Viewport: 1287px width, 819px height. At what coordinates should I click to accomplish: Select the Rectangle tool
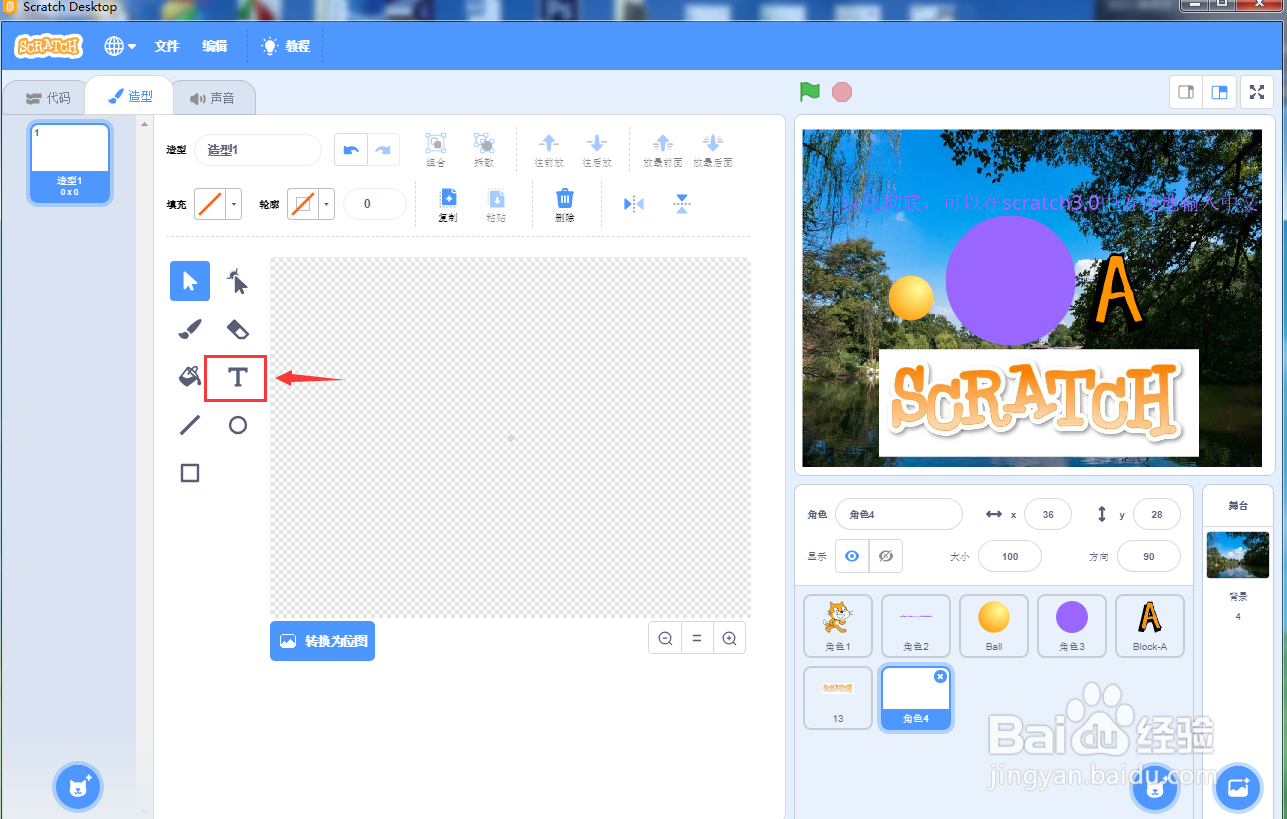189,473
